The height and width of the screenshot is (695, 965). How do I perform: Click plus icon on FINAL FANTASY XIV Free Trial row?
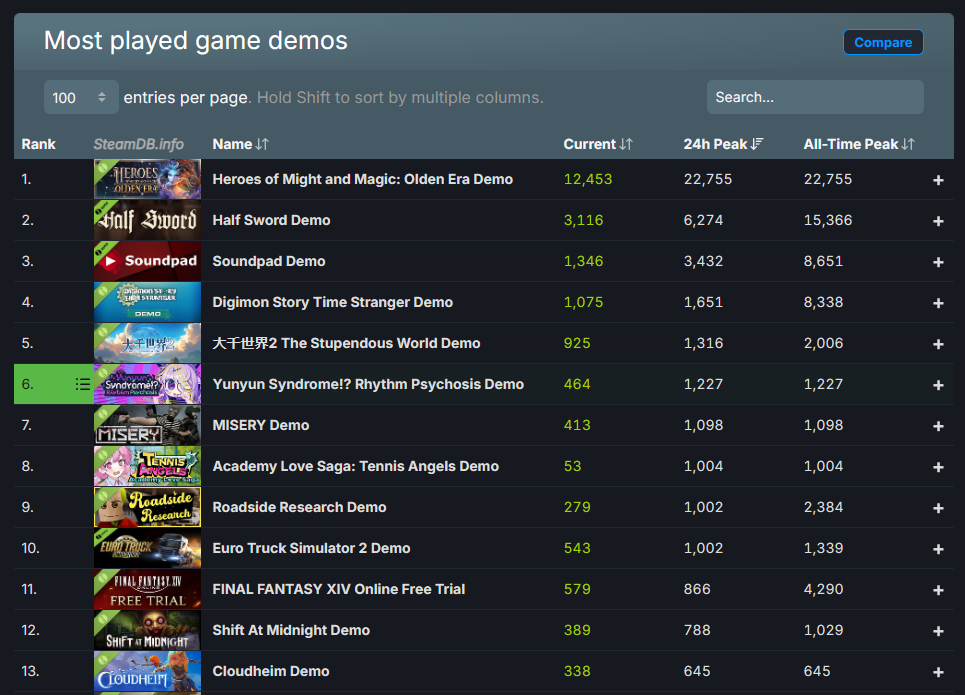(938, 590)
